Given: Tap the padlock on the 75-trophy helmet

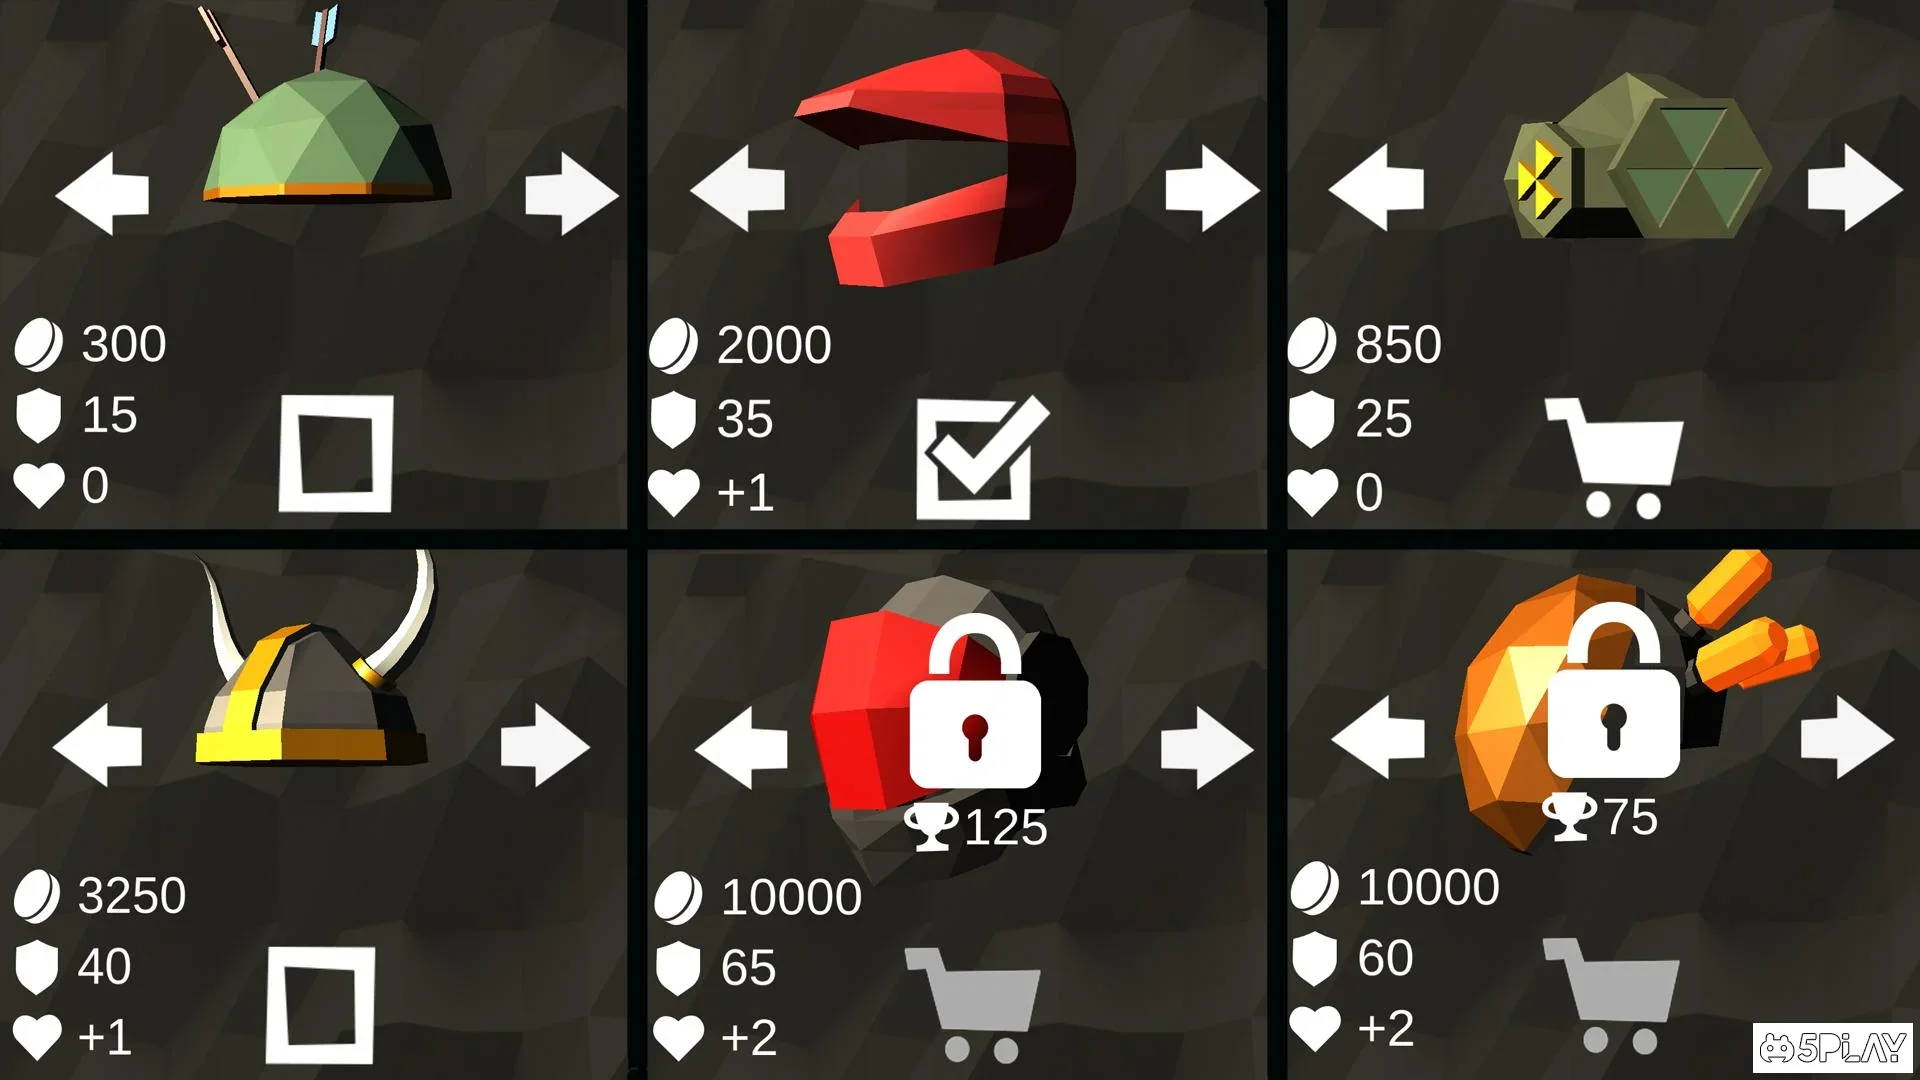Looking at the screenshot, I should tap(1613, 690).
